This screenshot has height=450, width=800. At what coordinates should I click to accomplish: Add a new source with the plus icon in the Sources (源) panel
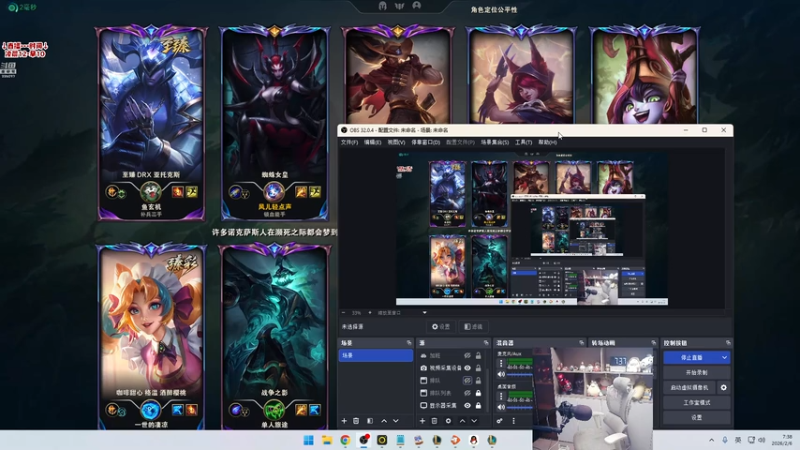[422, 421]
